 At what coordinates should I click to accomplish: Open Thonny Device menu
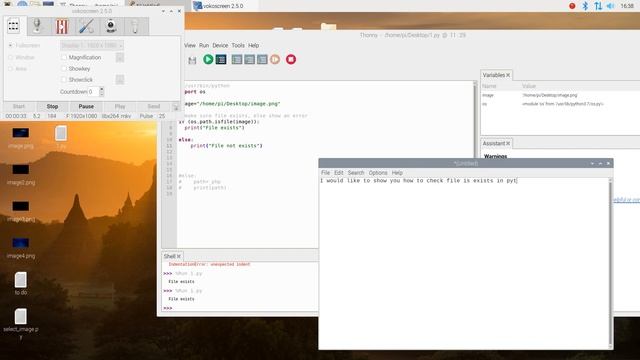(x=220, y=45)
